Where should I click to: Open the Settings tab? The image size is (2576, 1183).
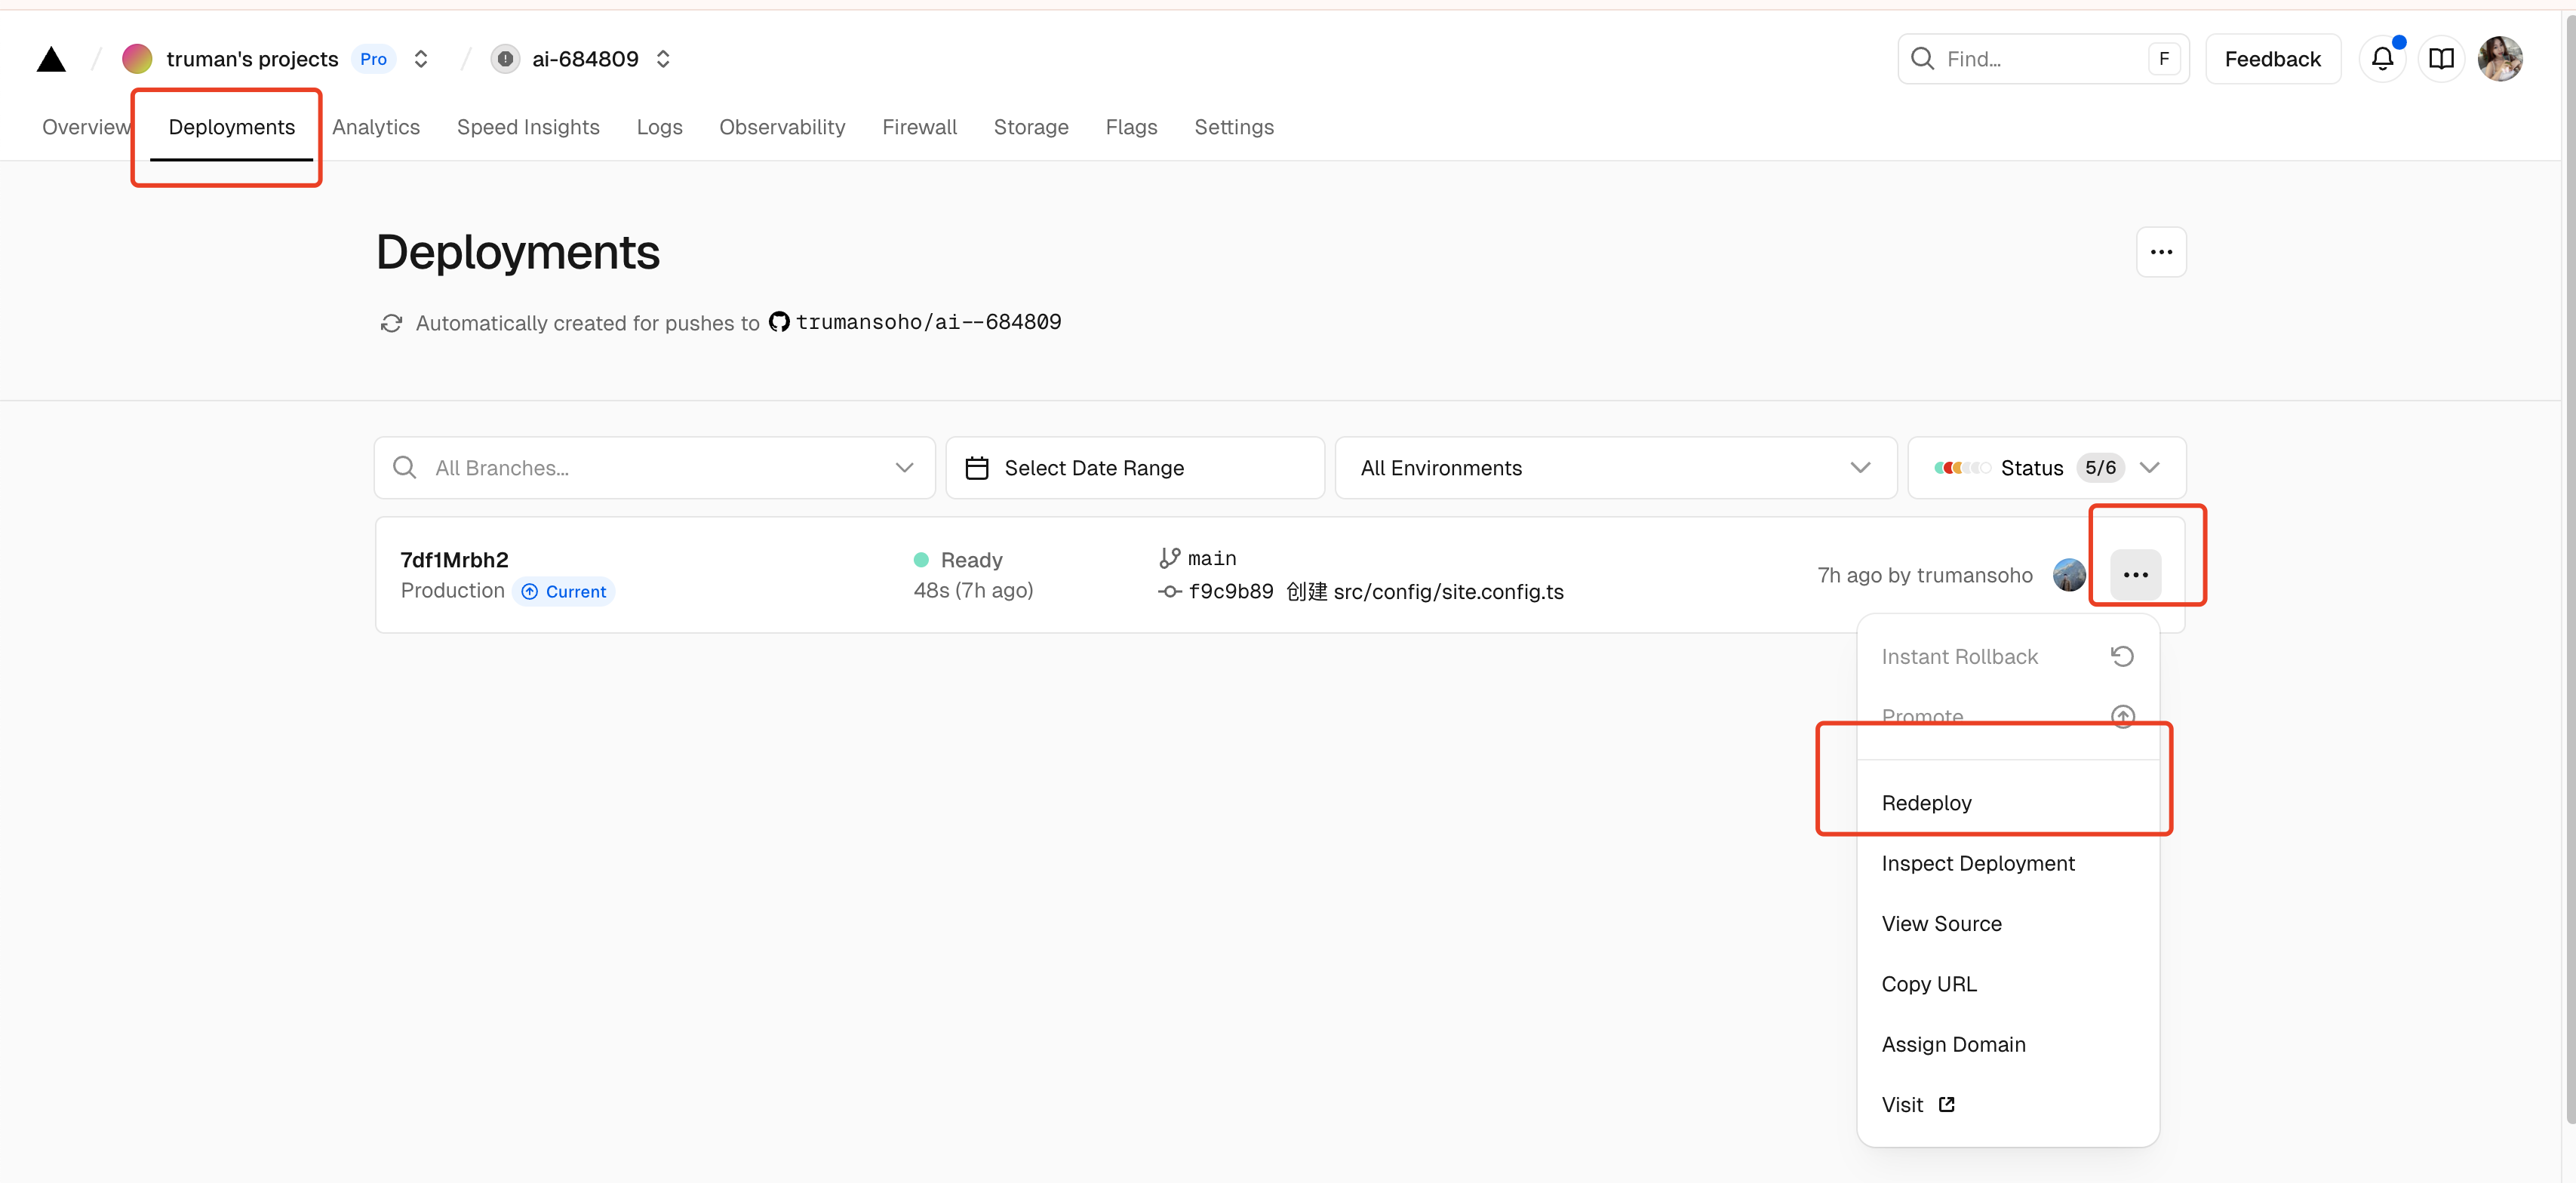pyautogui.click(x=1234, y=127)
